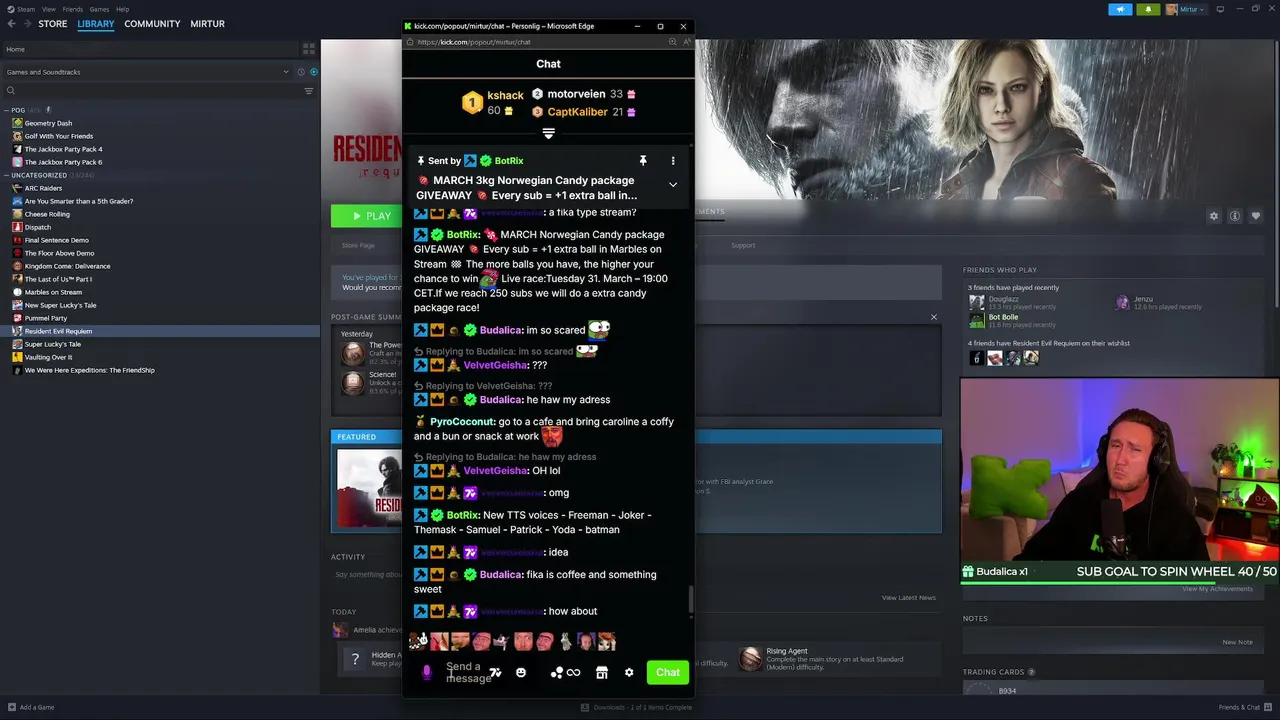1280x720 pixels.
Task: Switch library to grid collections view
Action: pyautogui.click(x=309, y=48)
